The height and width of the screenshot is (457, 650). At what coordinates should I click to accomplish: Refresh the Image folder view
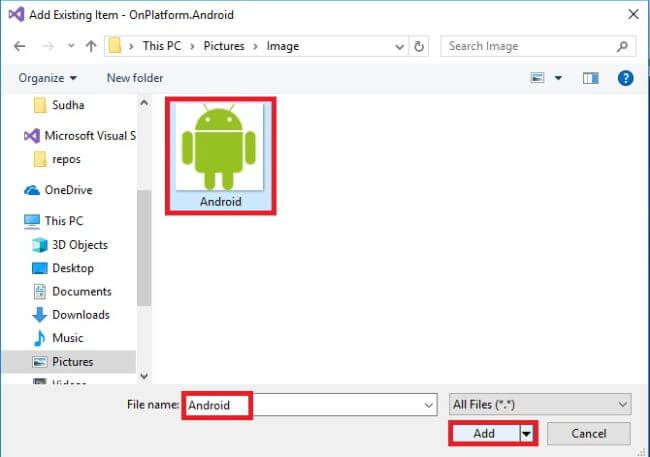[419, 46]
